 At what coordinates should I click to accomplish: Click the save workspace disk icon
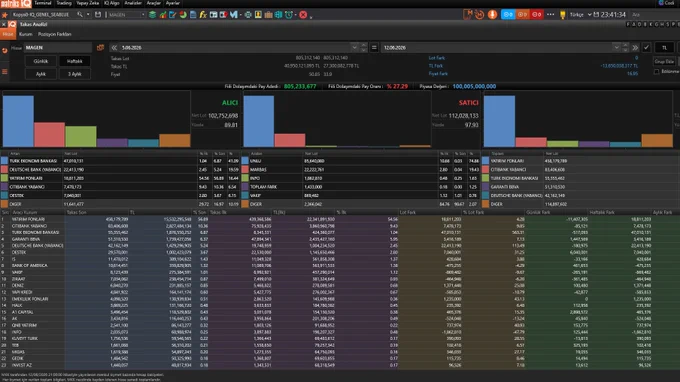tap(98, 14)
